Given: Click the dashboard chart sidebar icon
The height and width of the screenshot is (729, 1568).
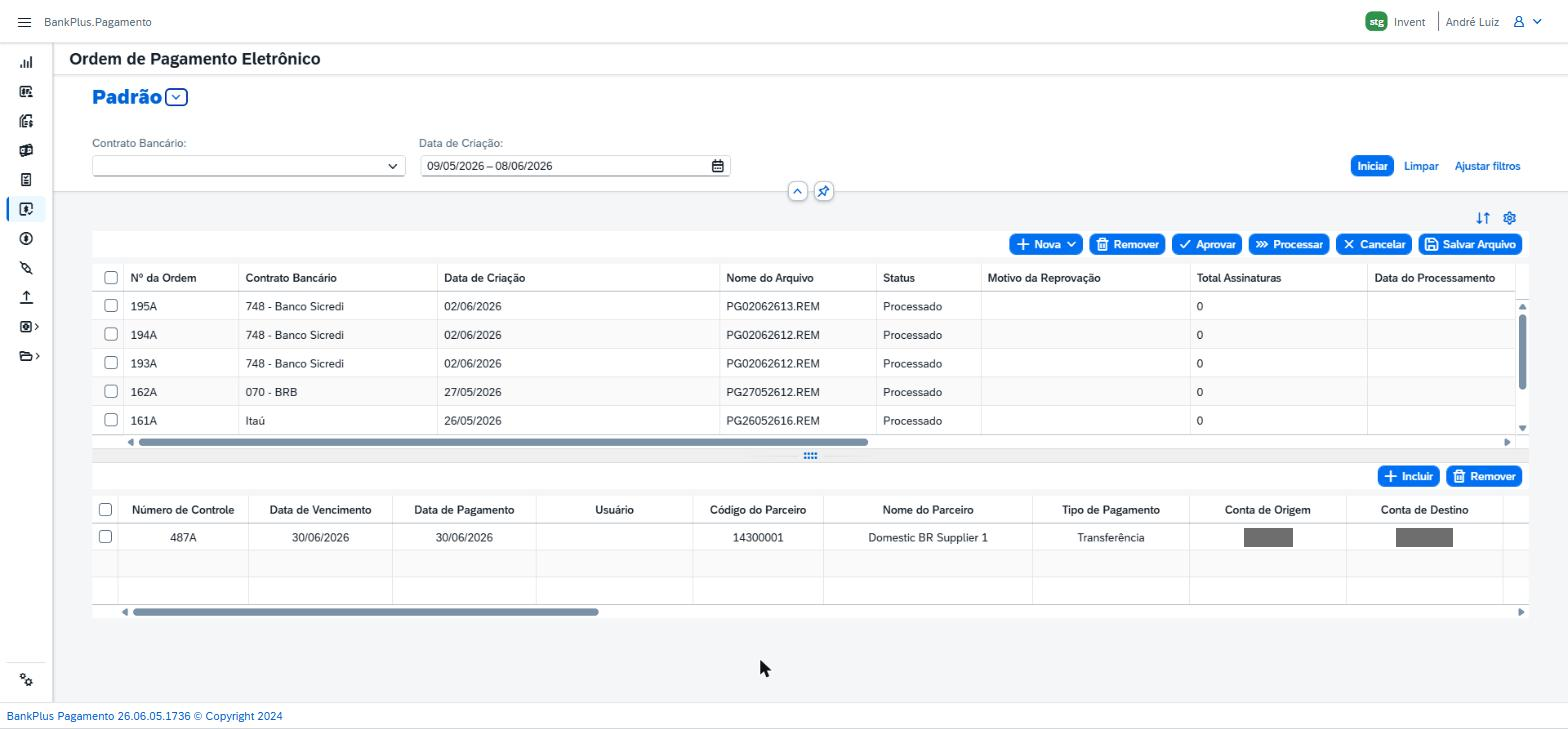Looking at the screenshot, I should (26, 62).
